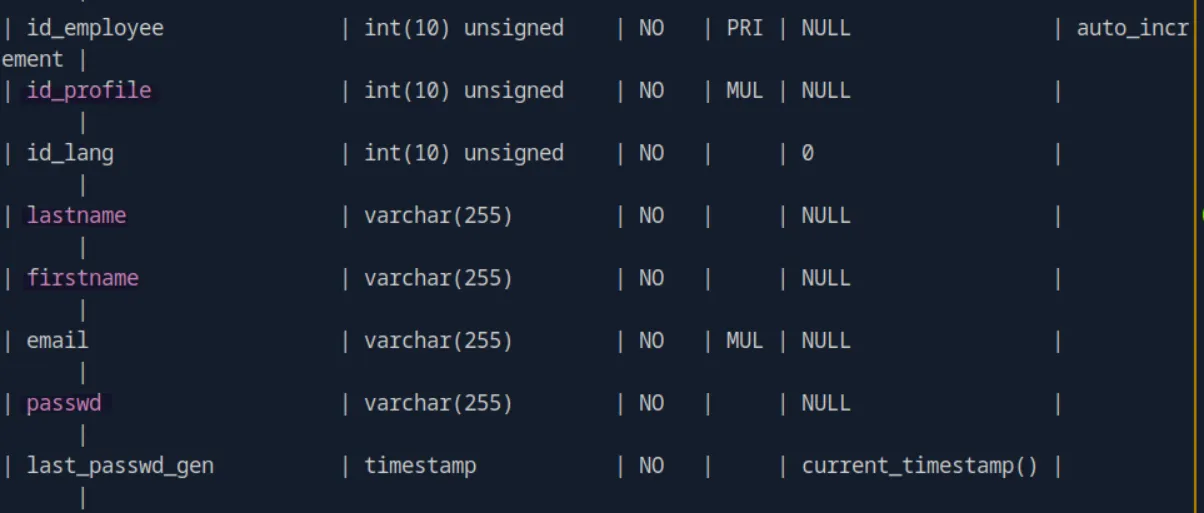
Task: Select the highlighted lastname field
Action: coord(77,215)
